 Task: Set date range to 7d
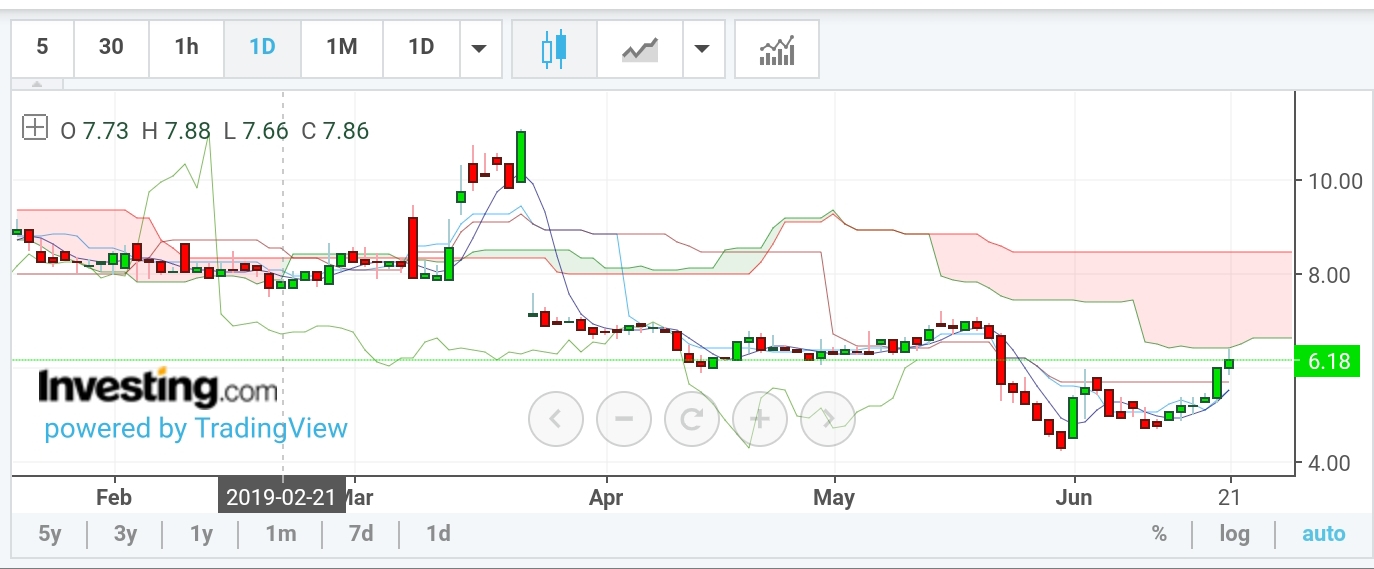(x=361, y=534)
